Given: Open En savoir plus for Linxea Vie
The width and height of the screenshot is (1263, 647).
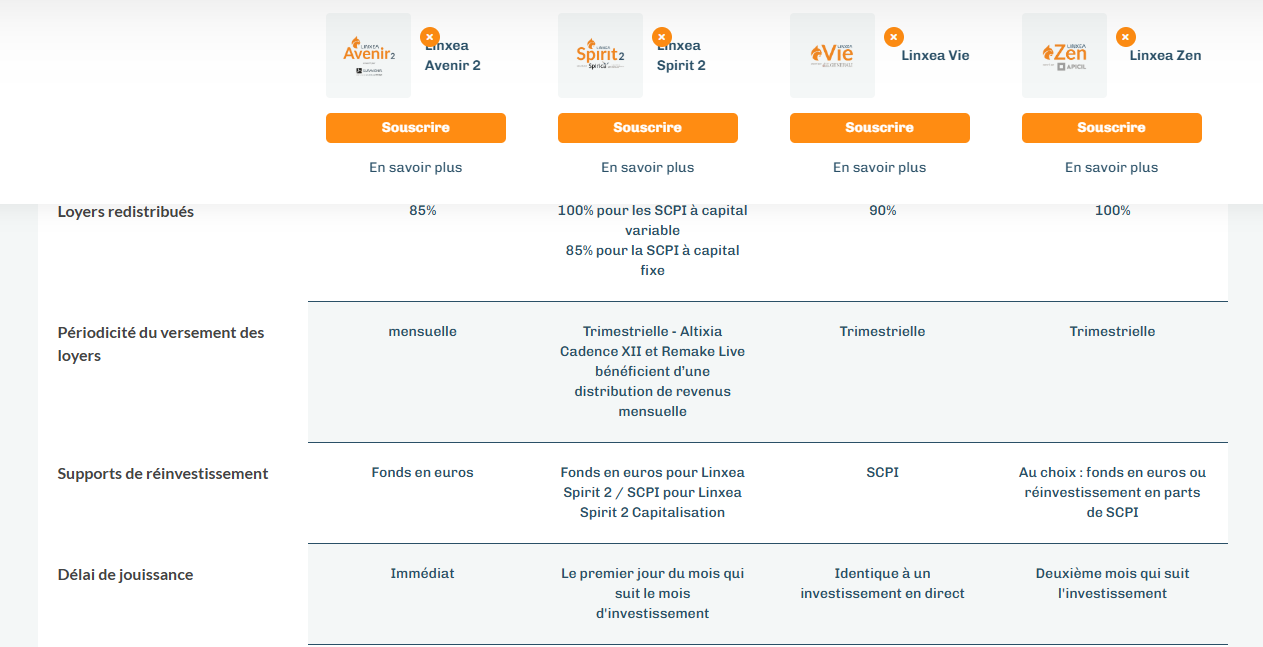Looking at the screenshot, I should point(880,168).
